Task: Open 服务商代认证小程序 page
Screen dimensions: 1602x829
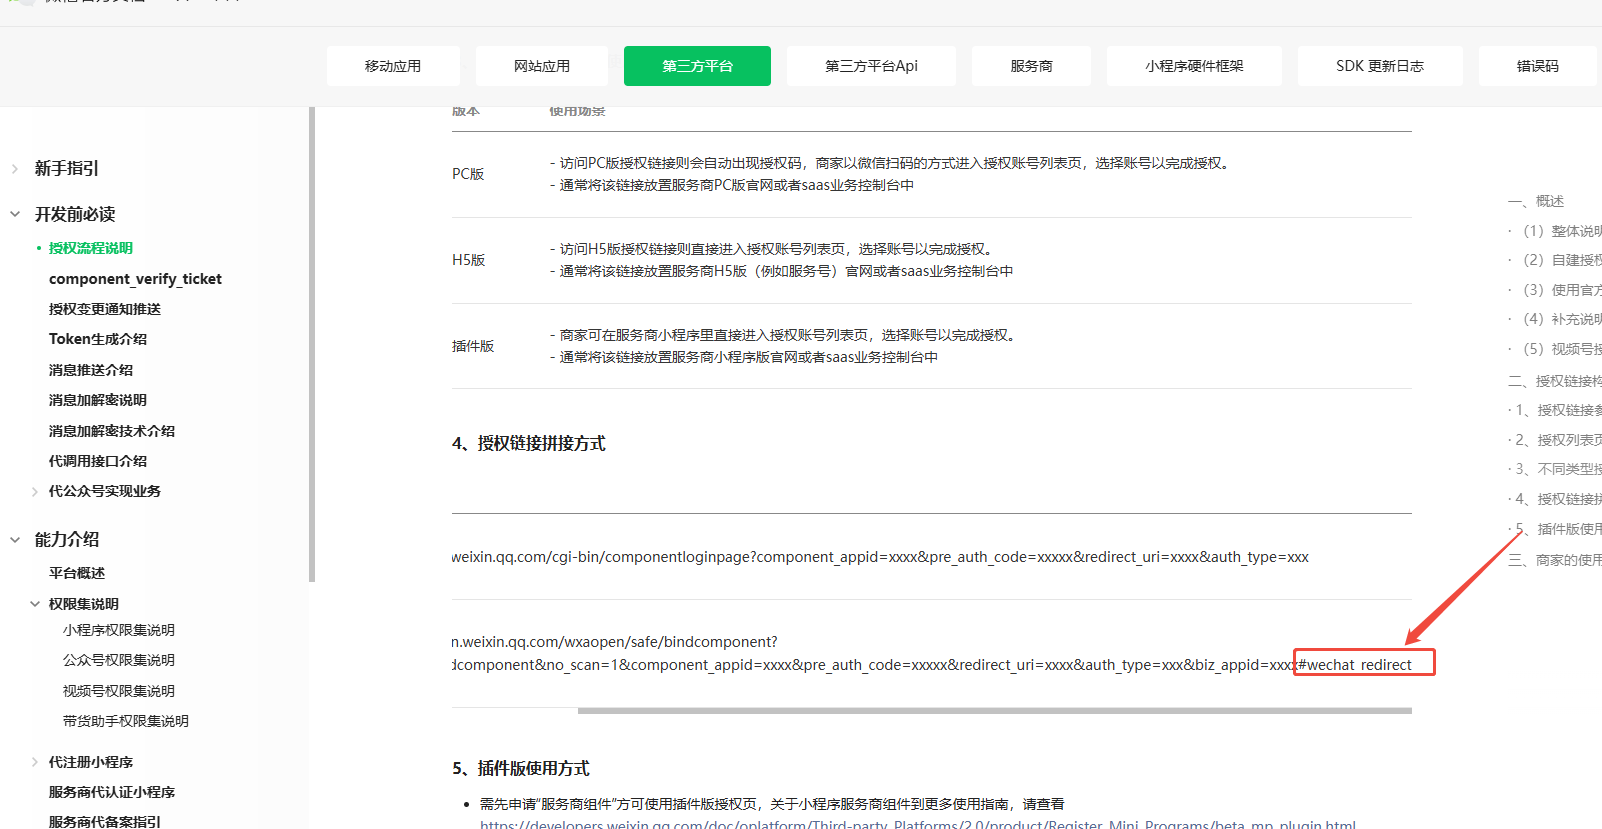Action: pos(112,792)
